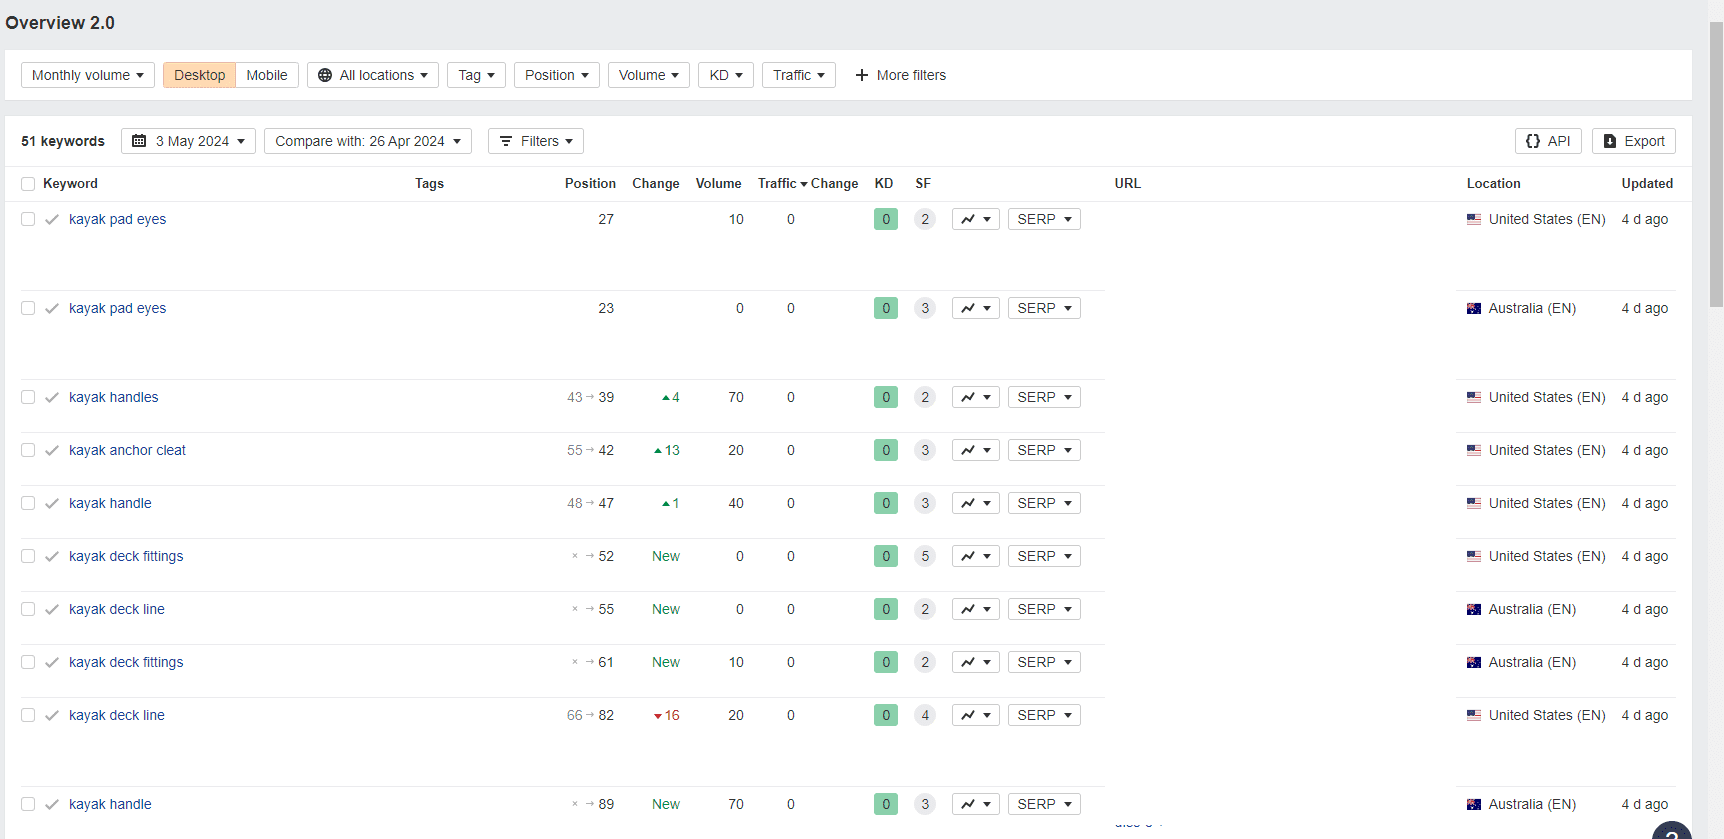
Task: Click SF badge 4 for kayak deck line US
Action: [925, 715]
